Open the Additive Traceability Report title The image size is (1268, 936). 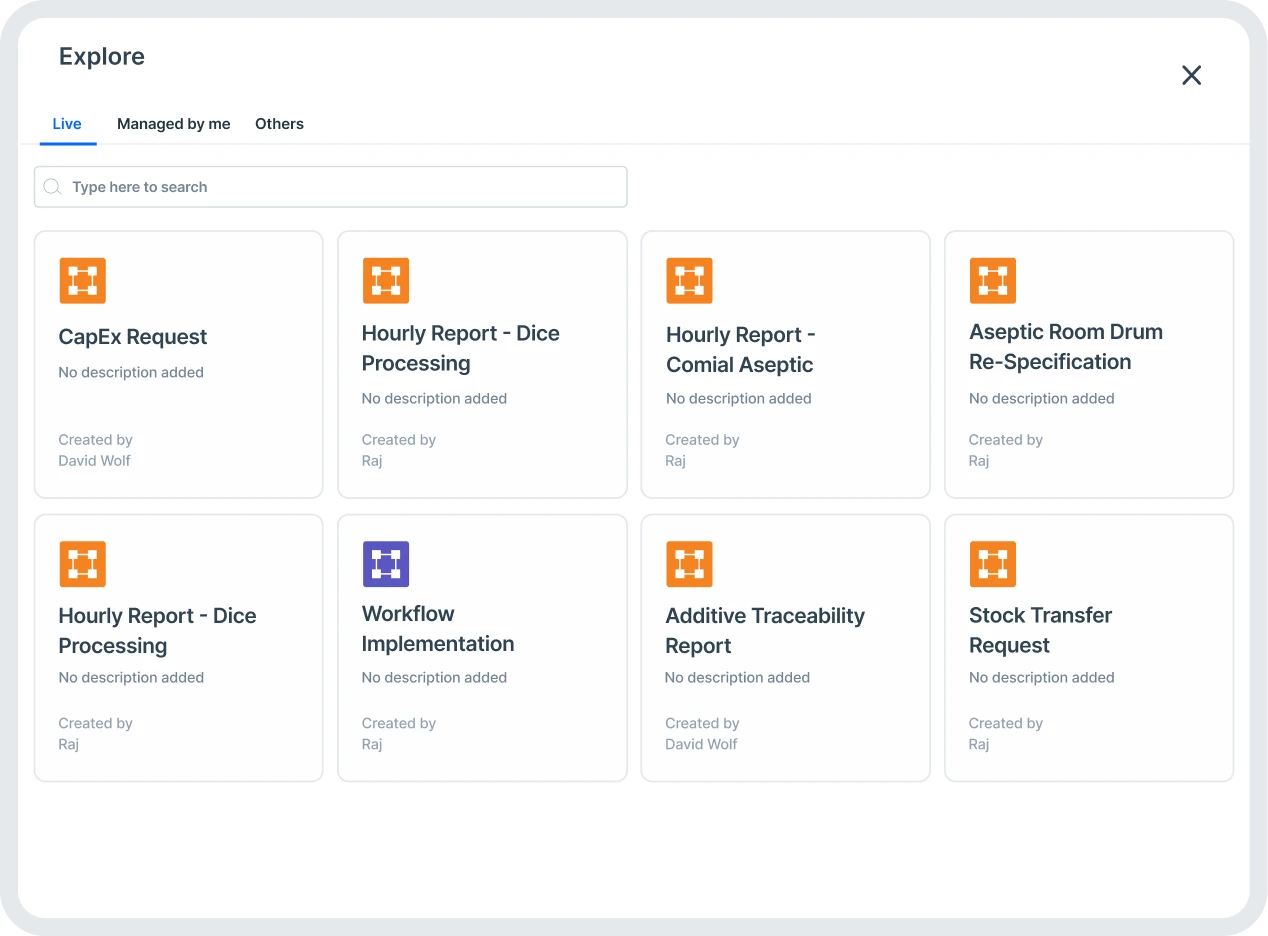coord(765,631)
